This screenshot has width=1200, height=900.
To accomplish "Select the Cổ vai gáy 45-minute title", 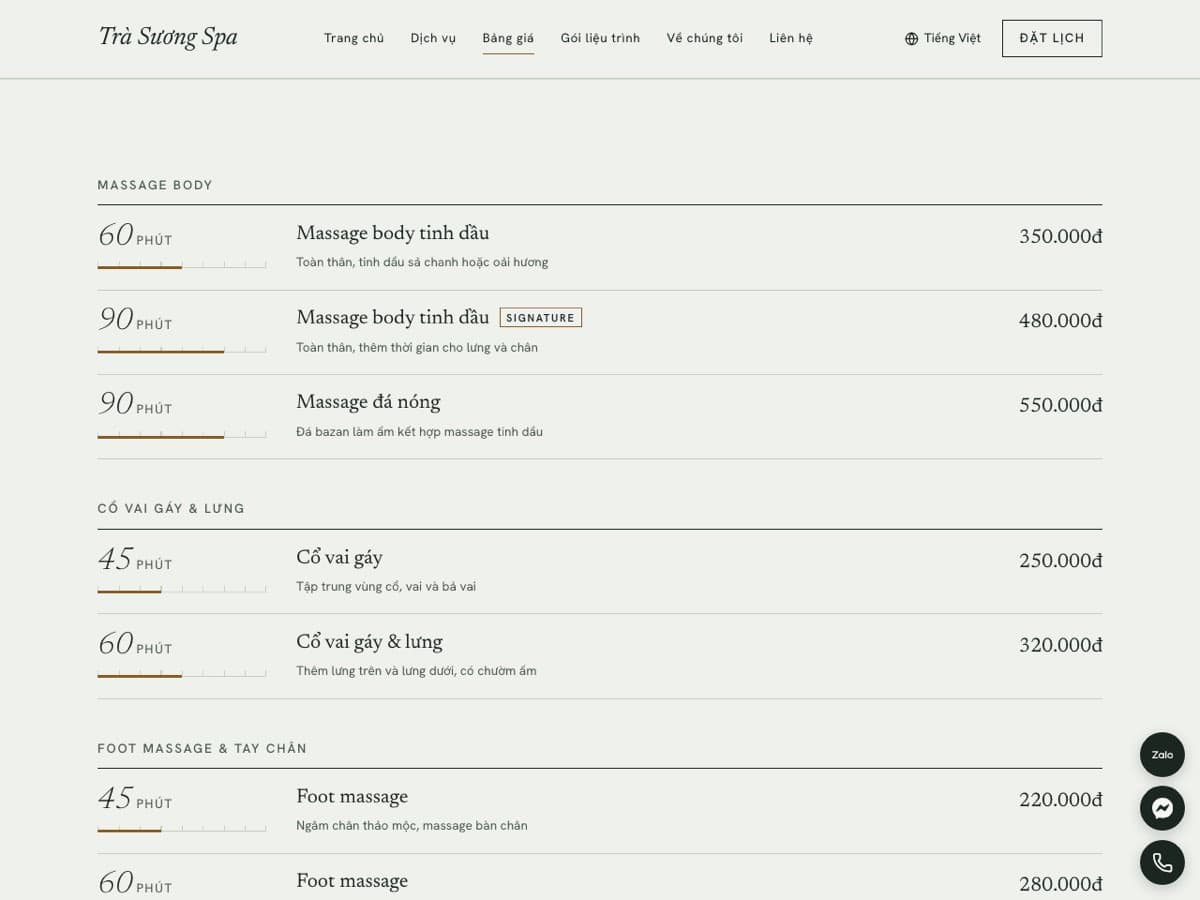I will (339, 557).
